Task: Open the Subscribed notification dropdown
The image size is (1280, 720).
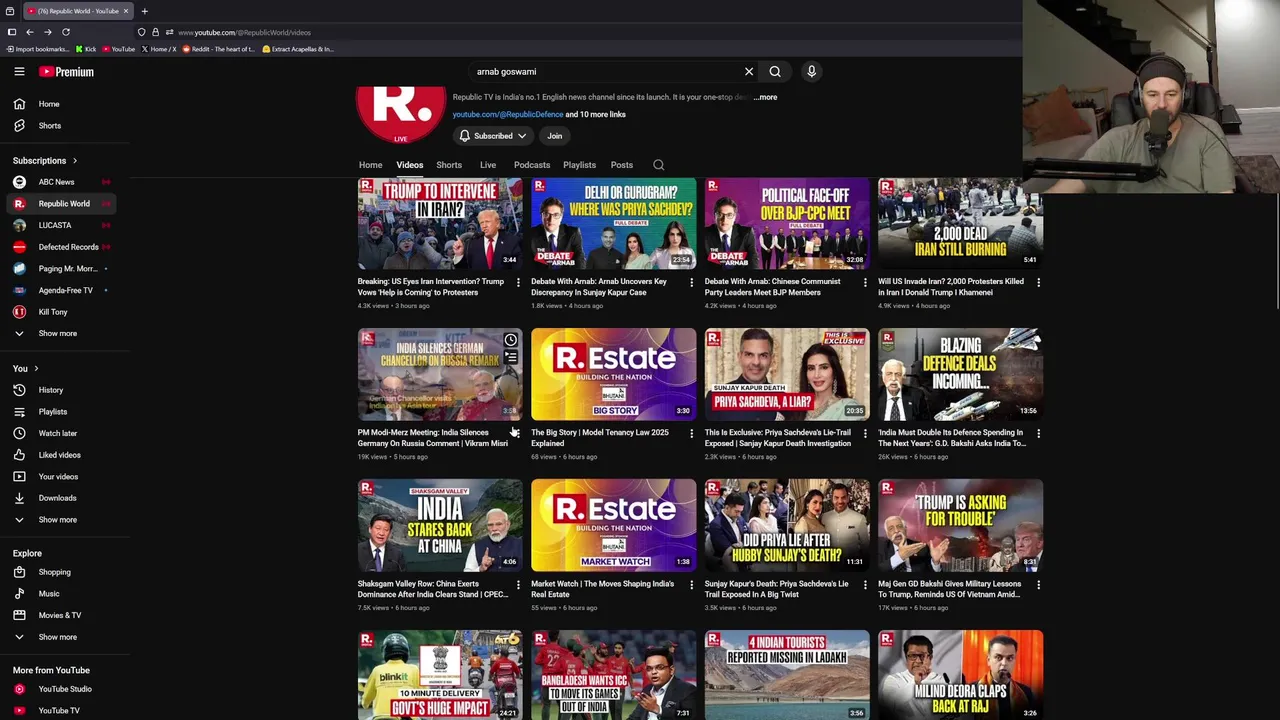Action: pyautogui.click(x=493, y=136)
